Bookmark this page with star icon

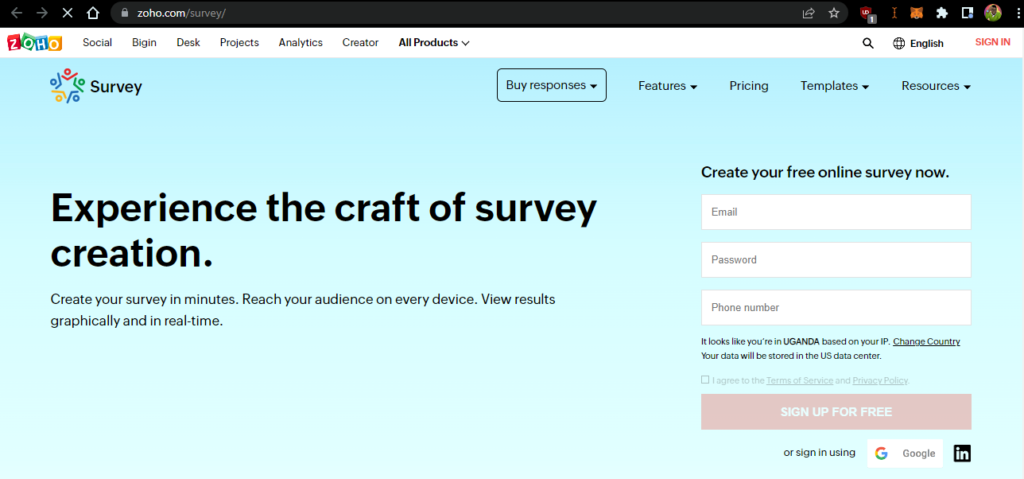point(833,12)
